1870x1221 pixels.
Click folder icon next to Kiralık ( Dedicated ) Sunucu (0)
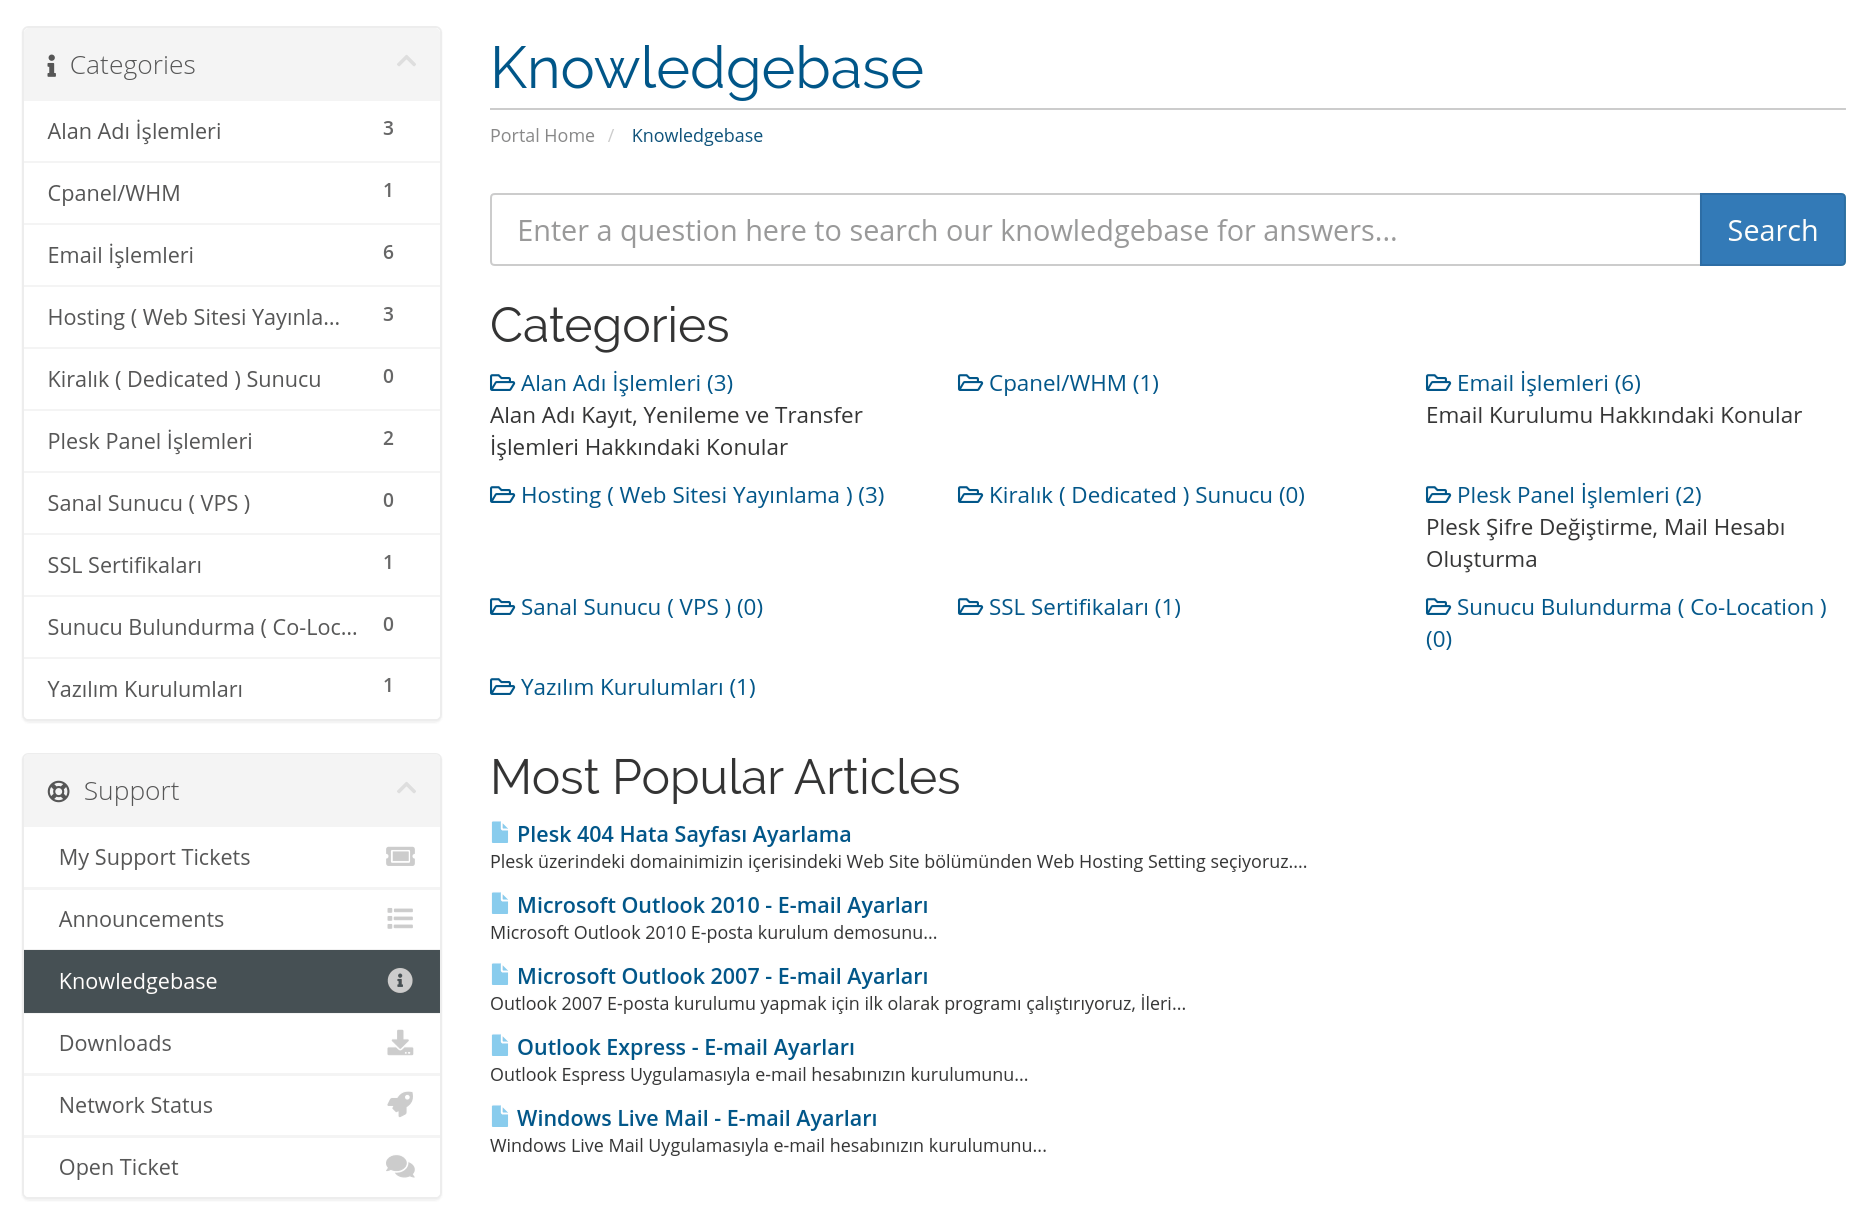coord(970,495)
